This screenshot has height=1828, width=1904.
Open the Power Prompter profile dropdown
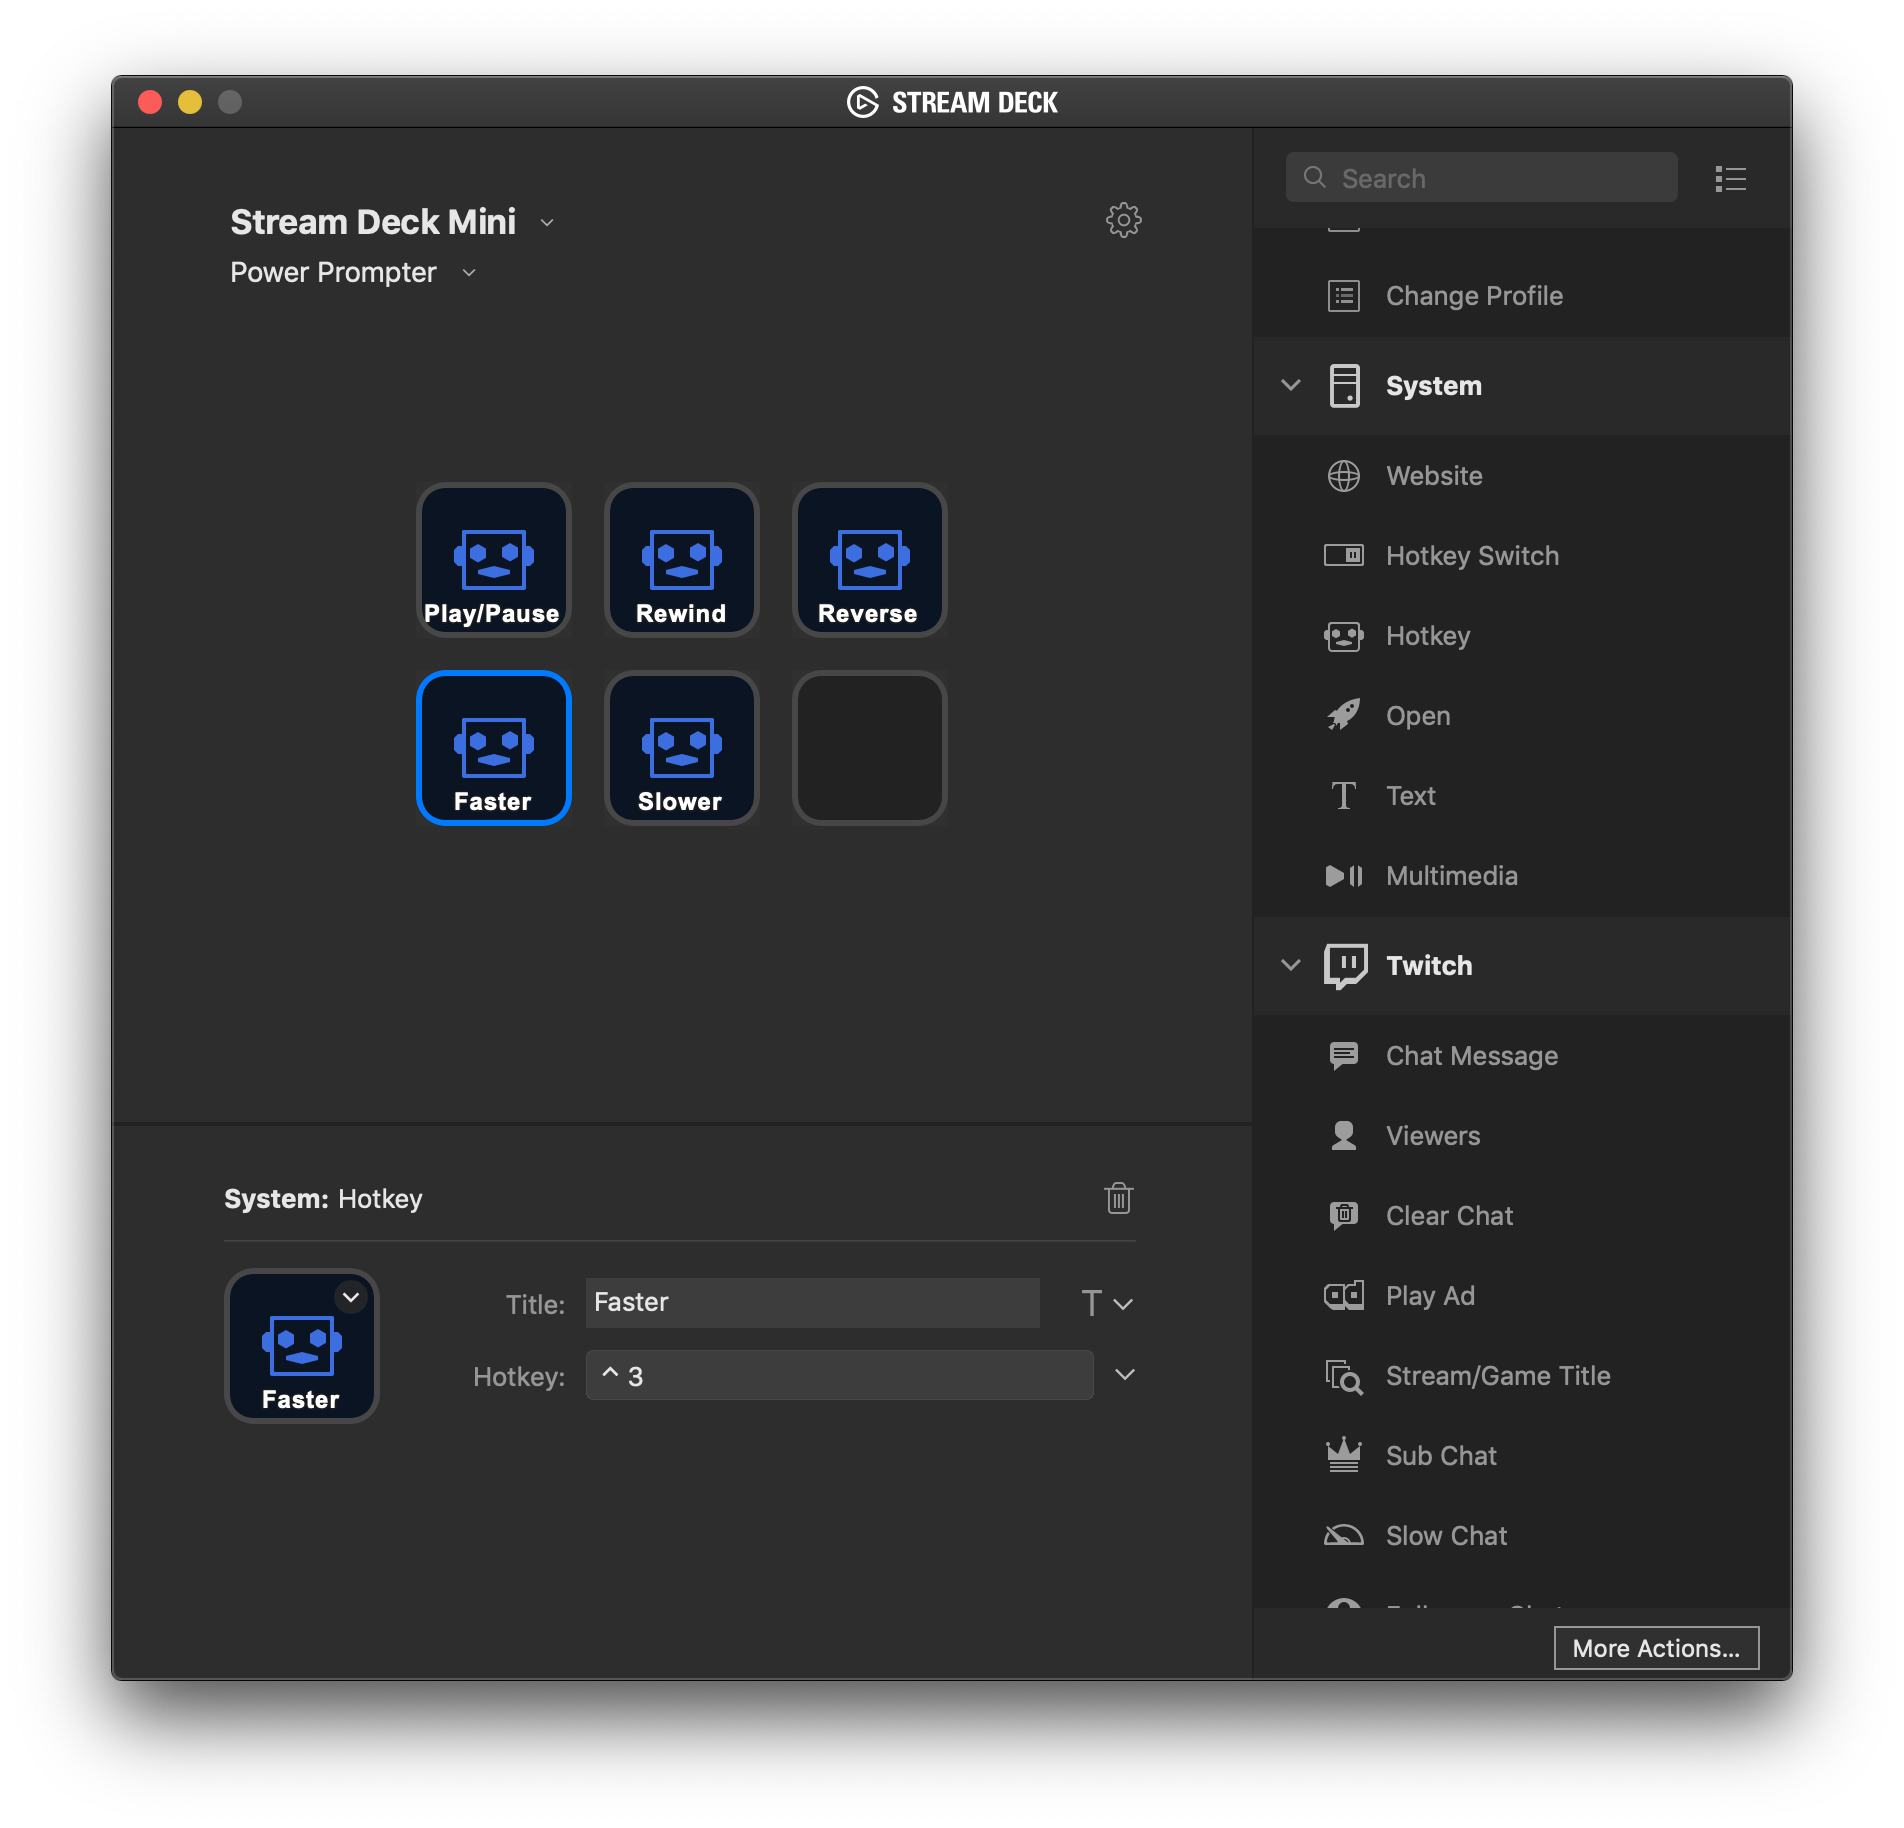(x=469, y=273)
